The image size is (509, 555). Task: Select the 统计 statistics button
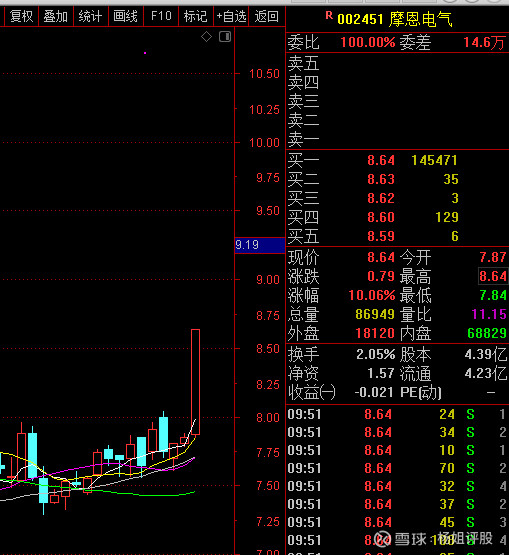90,16
